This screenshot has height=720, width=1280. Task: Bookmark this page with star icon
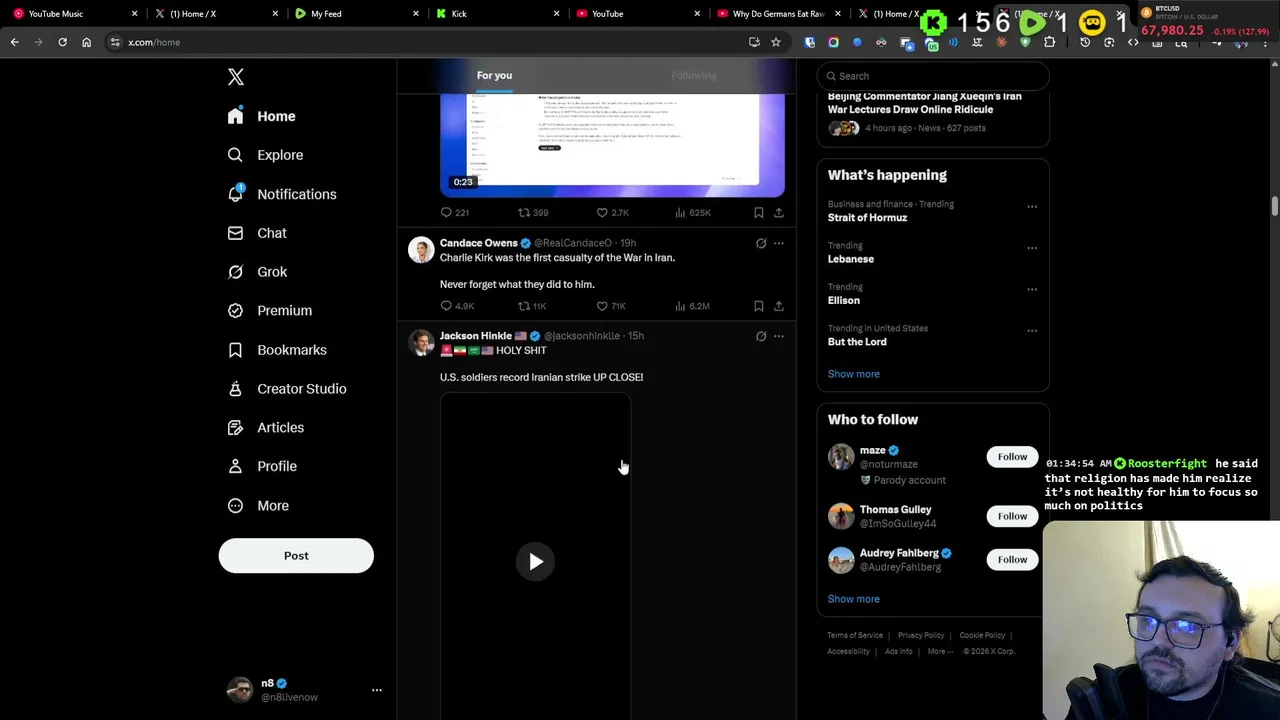pos(775,42)
